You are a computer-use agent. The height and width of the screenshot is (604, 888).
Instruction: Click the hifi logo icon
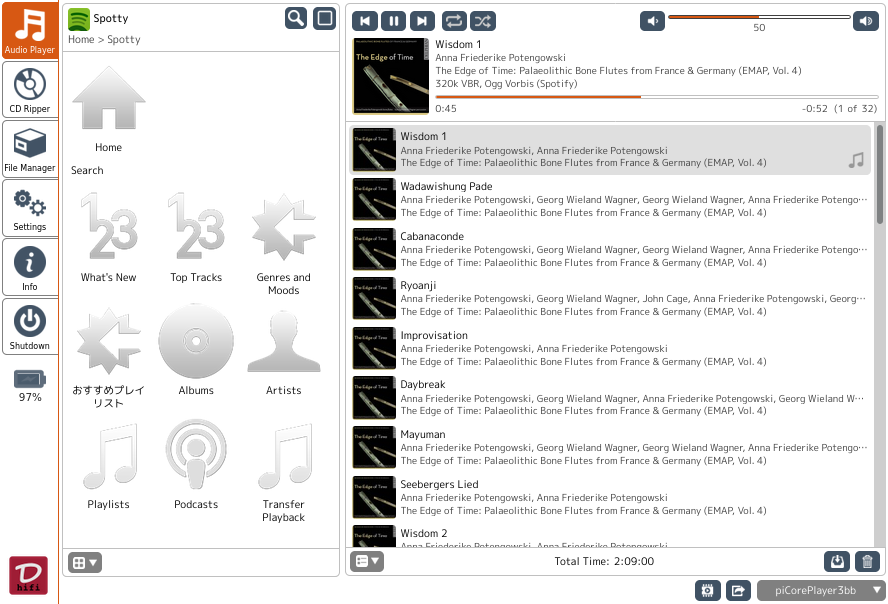click(x=28, y=575)
